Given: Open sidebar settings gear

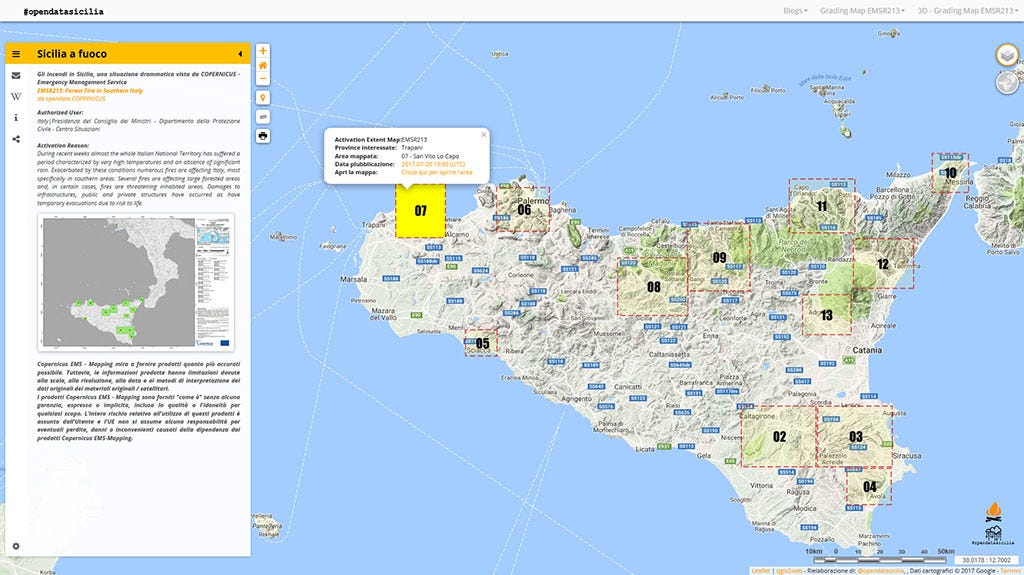Looking at the screenshot, I should 16,546.
